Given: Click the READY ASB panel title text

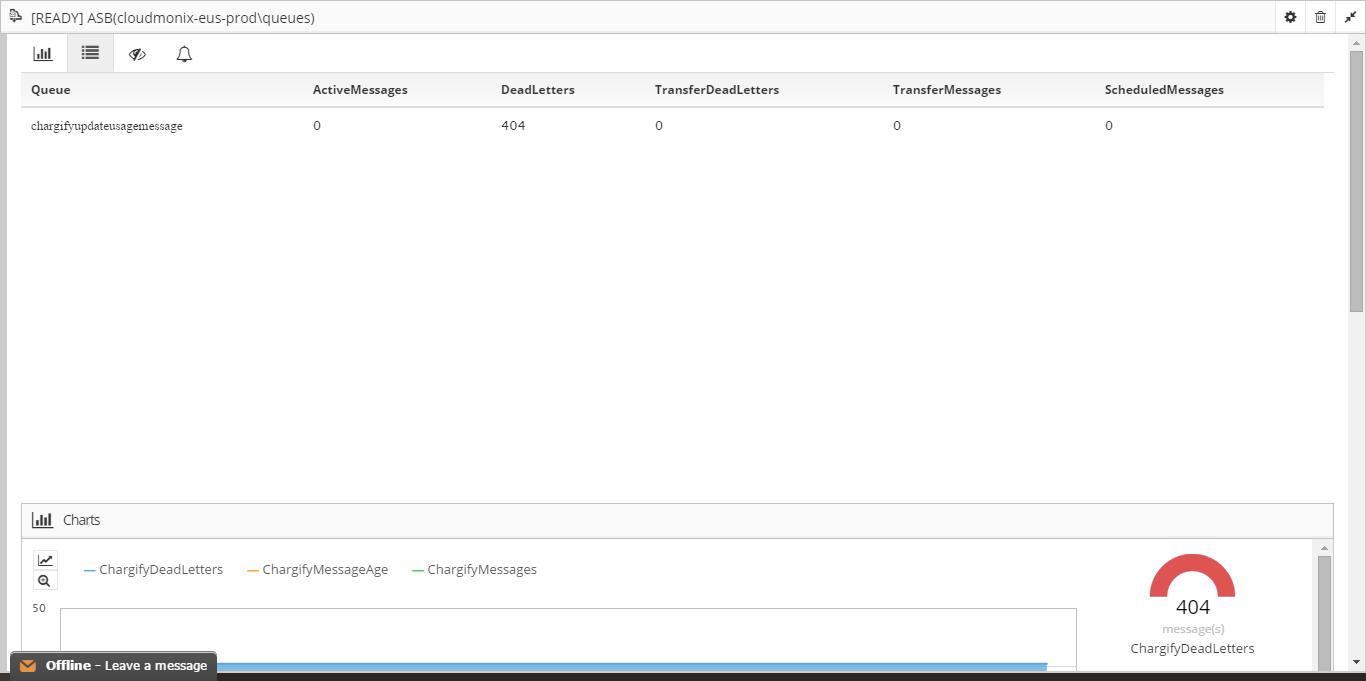Looking at the screenshot, I should point(173,18).
